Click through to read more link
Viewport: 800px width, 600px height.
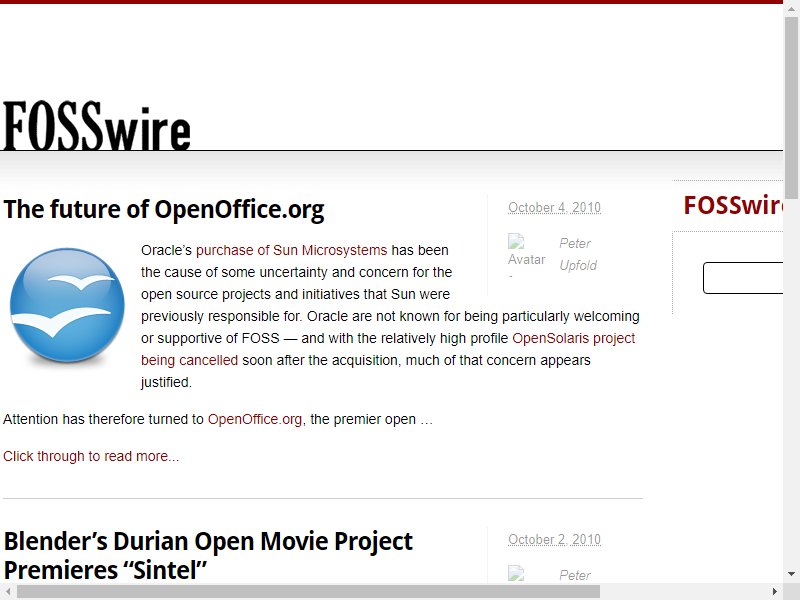(91, 456)
